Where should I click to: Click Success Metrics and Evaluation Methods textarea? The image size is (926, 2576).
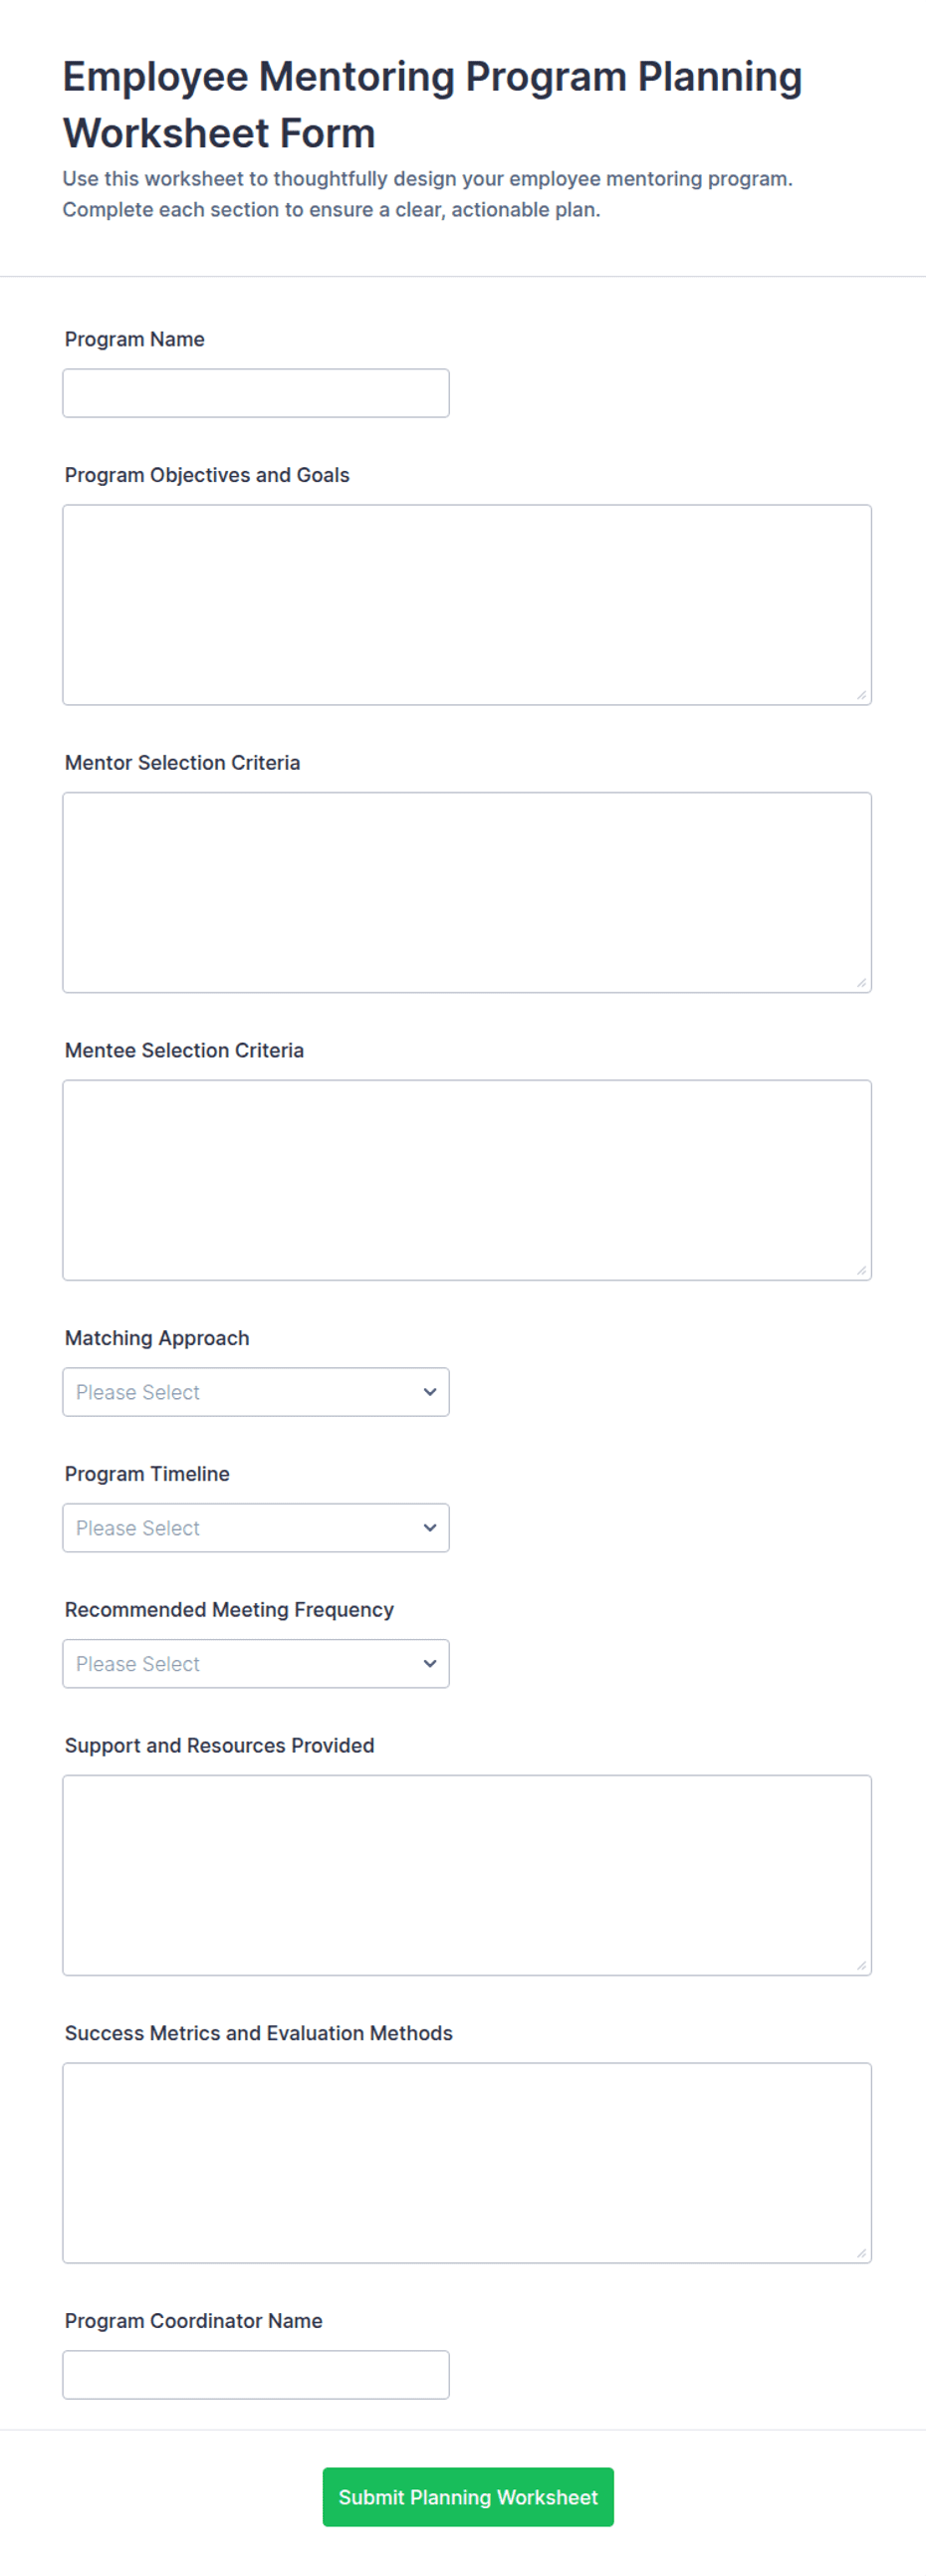coord(467,2165)
